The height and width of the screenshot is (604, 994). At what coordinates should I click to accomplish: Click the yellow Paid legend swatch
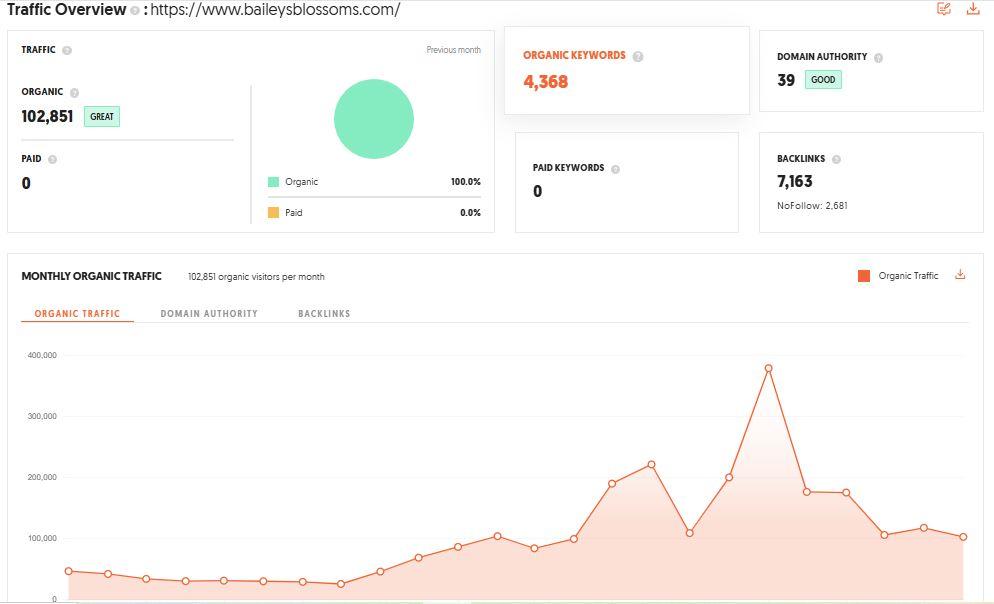click(x=273, y=212)
